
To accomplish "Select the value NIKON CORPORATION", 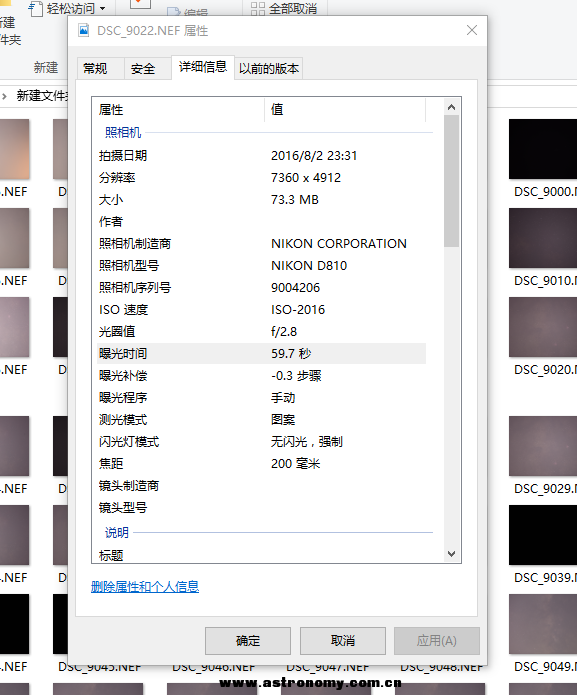I will (x=339, y=244).
